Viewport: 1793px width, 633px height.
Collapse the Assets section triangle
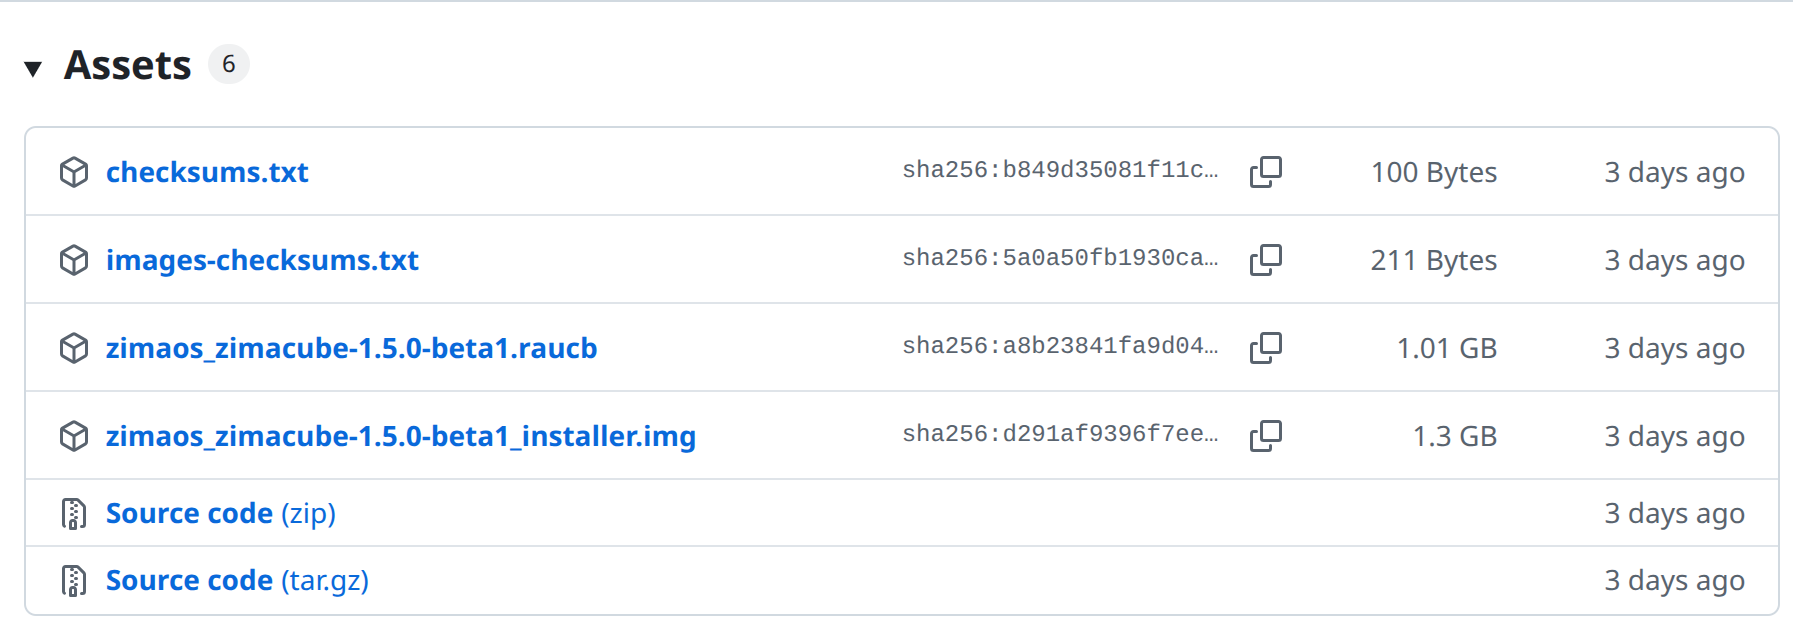pyautogui.click(x=33, y=68)
